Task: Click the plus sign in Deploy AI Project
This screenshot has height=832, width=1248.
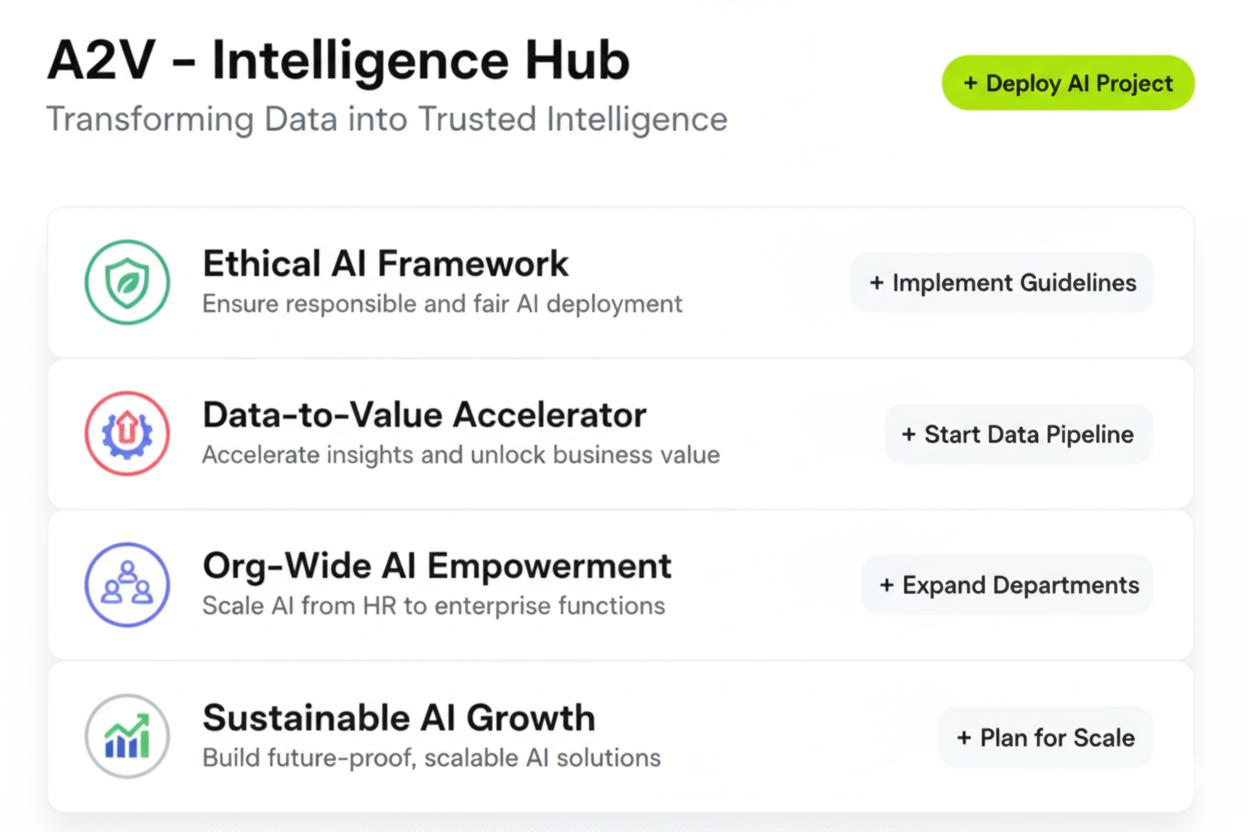Action: [x=970, y=83]
